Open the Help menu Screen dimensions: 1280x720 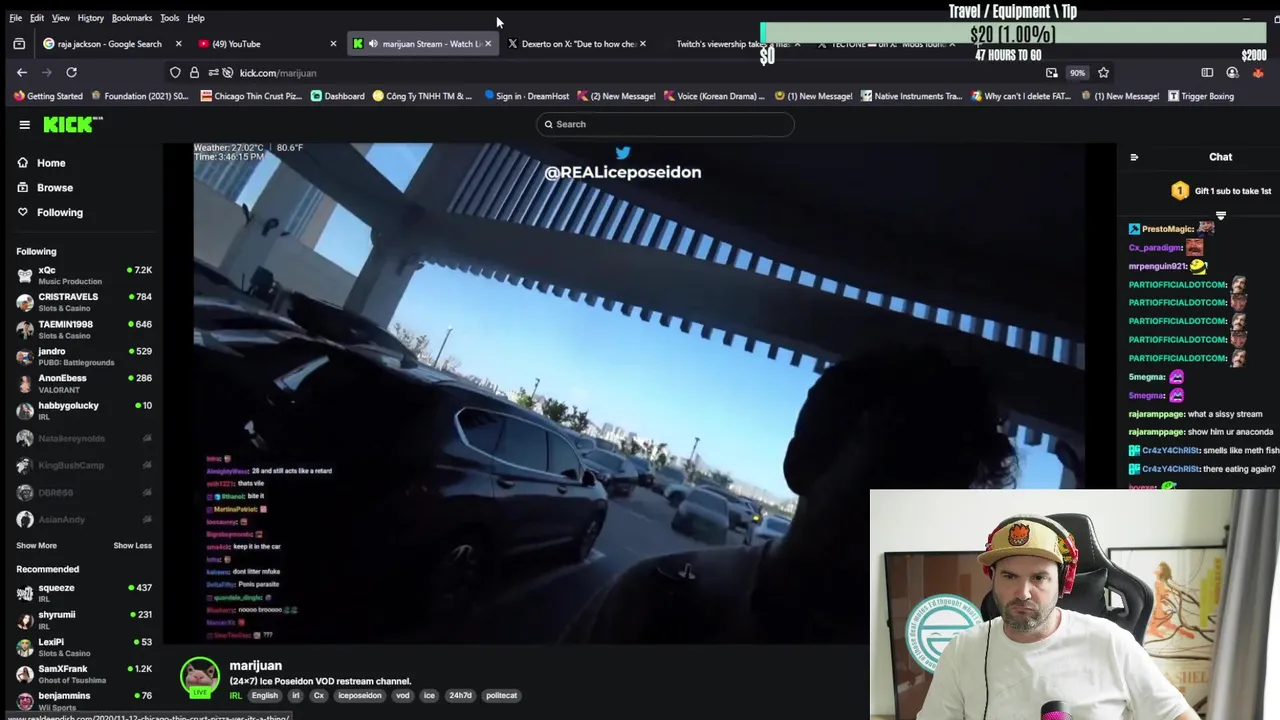(196, 18)
